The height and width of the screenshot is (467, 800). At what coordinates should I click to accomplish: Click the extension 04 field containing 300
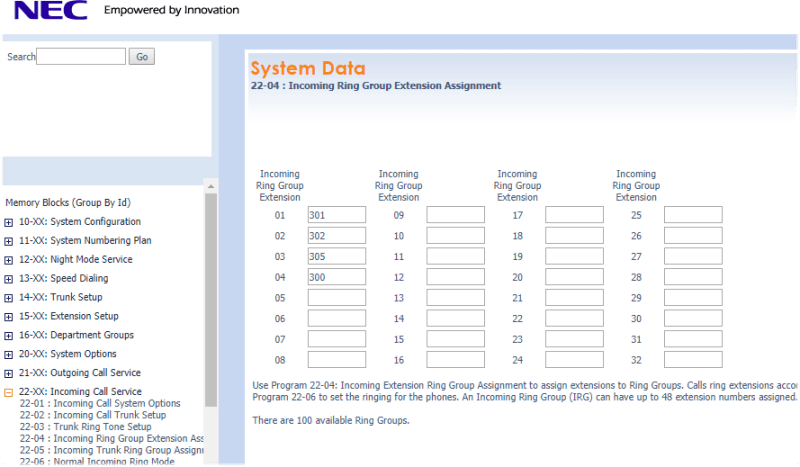pyautogui.click(x=337, y=277)
